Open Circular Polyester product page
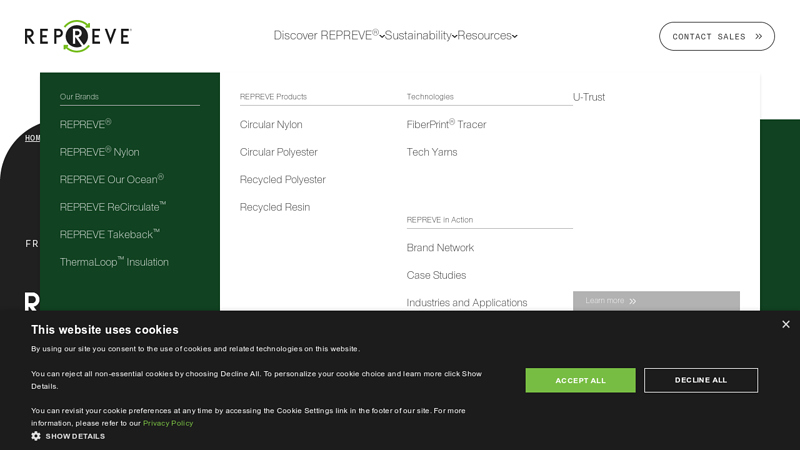The image size is (800, 450). (x=279, y=152)
